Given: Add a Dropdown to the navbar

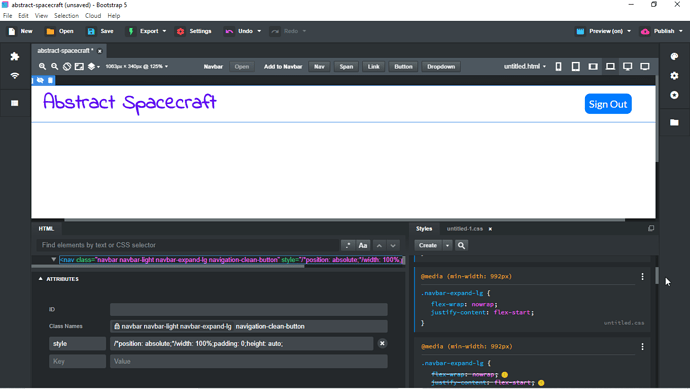Looking at the screenshot, I should pyautogui.click(x=441, y=67).
